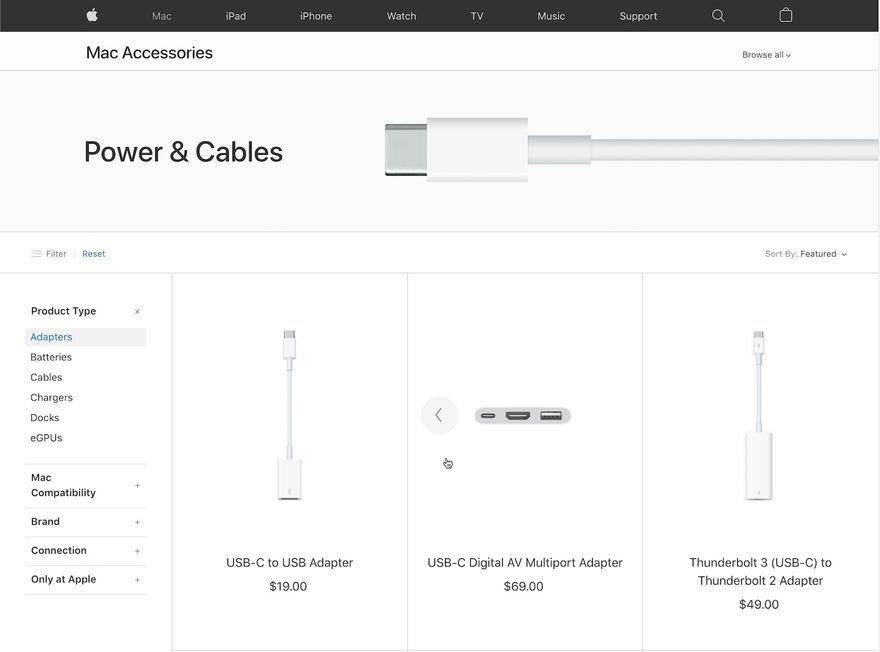Click the $49.00 price text
This screenshot has height=652, width=880.
tap(759, 605)
